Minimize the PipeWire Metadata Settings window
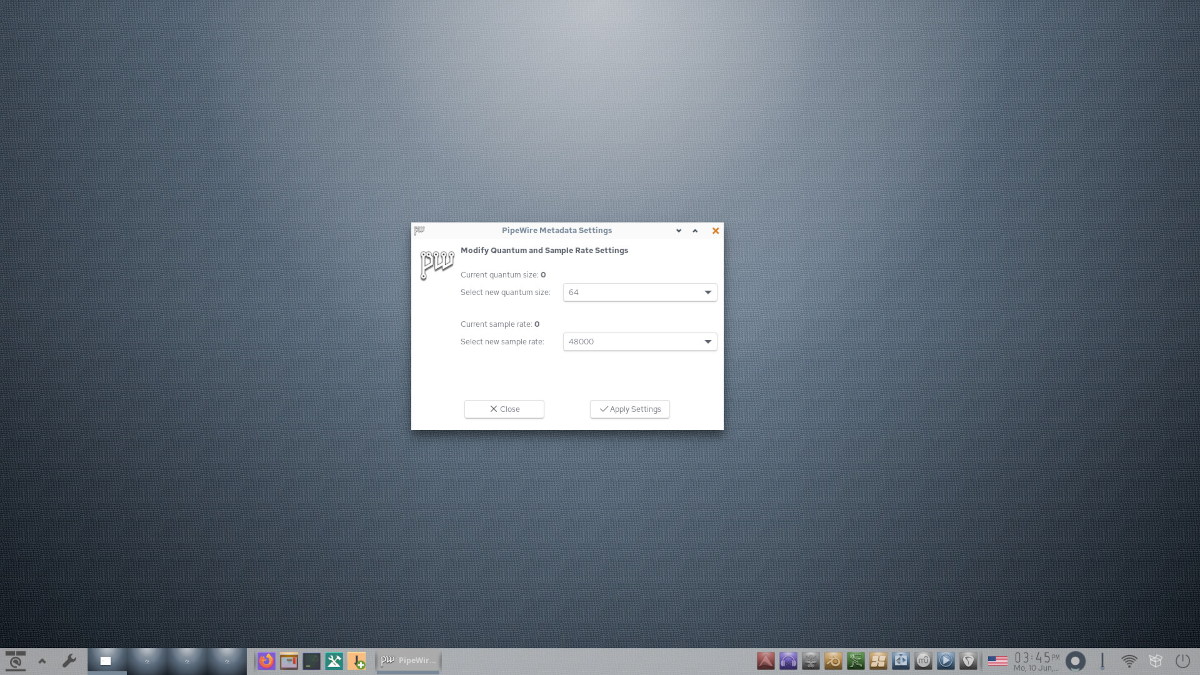This screenshot has width=1200, height=675. 679,231
